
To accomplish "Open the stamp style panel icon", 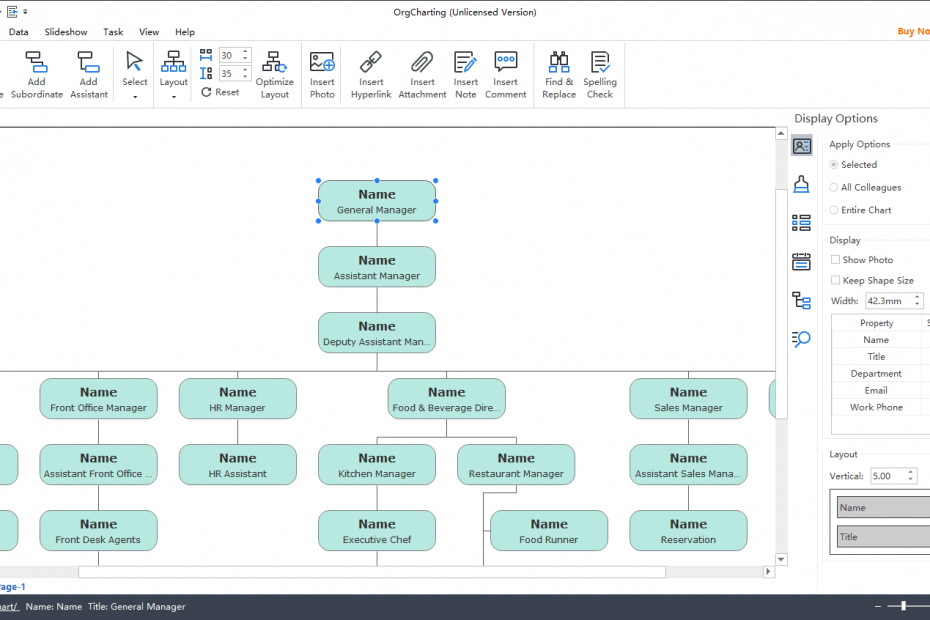I will (801, 185).
